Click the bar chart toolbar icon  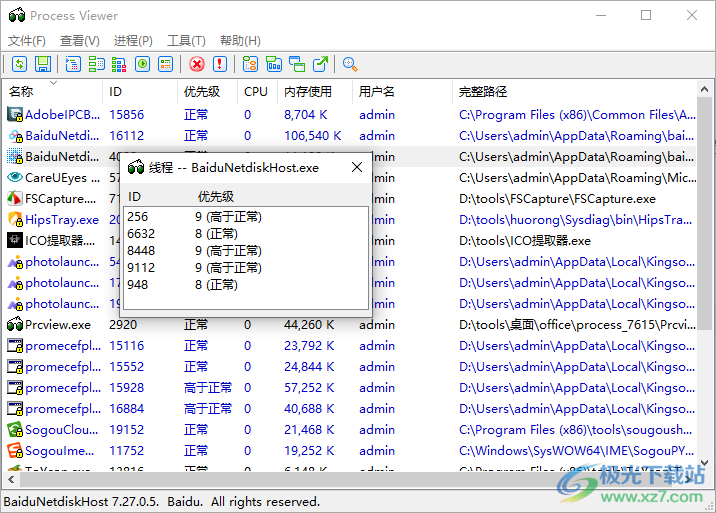click(274, 64)
